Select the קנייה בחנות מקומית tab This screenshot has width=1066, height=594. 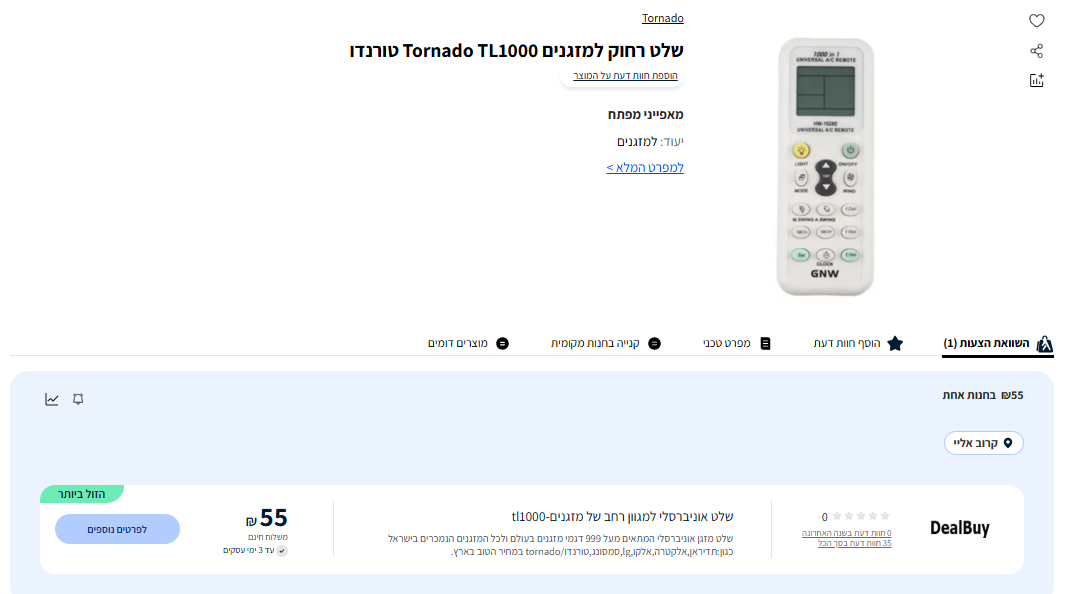click(x=605, y=343)
